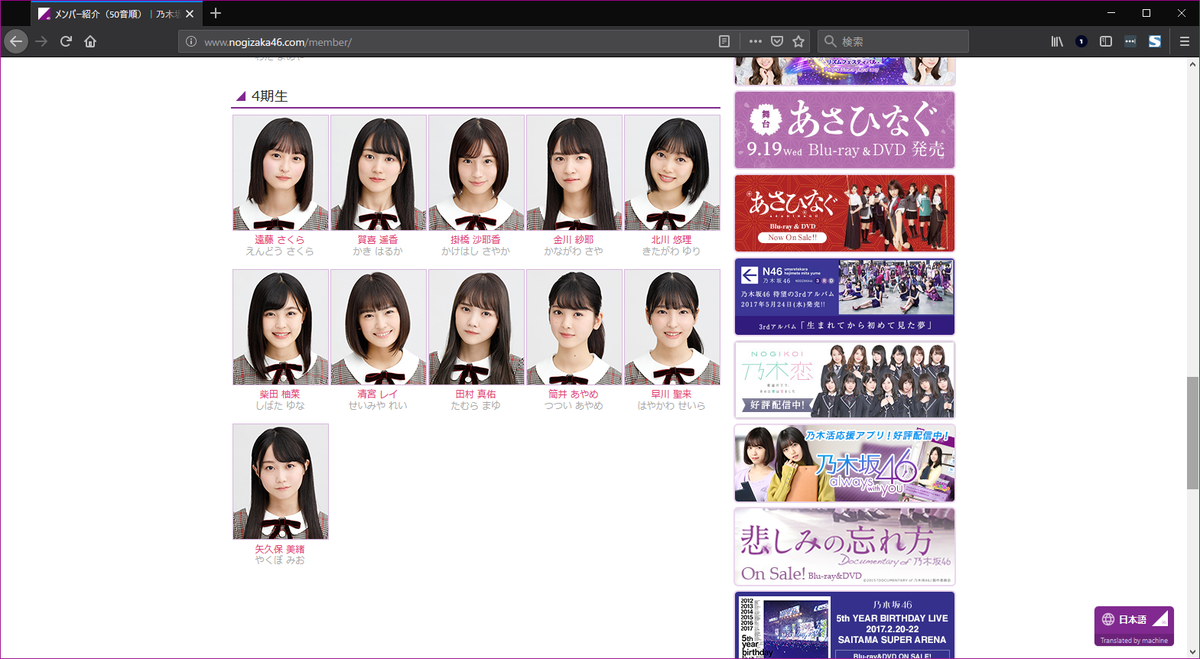This screenshot has width=1200, height=659.
Task: Show the sidebar panel
Action: (x=1106, y=42)
